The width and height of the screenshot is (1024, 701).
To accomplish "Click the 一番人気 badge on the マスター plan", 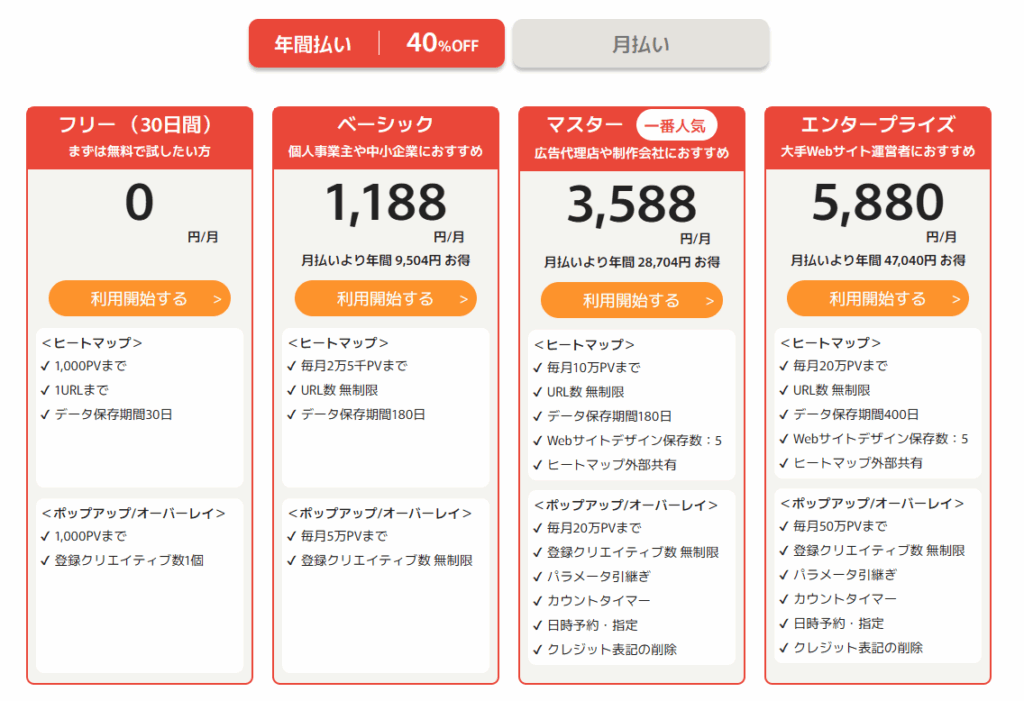I will 676,125.
